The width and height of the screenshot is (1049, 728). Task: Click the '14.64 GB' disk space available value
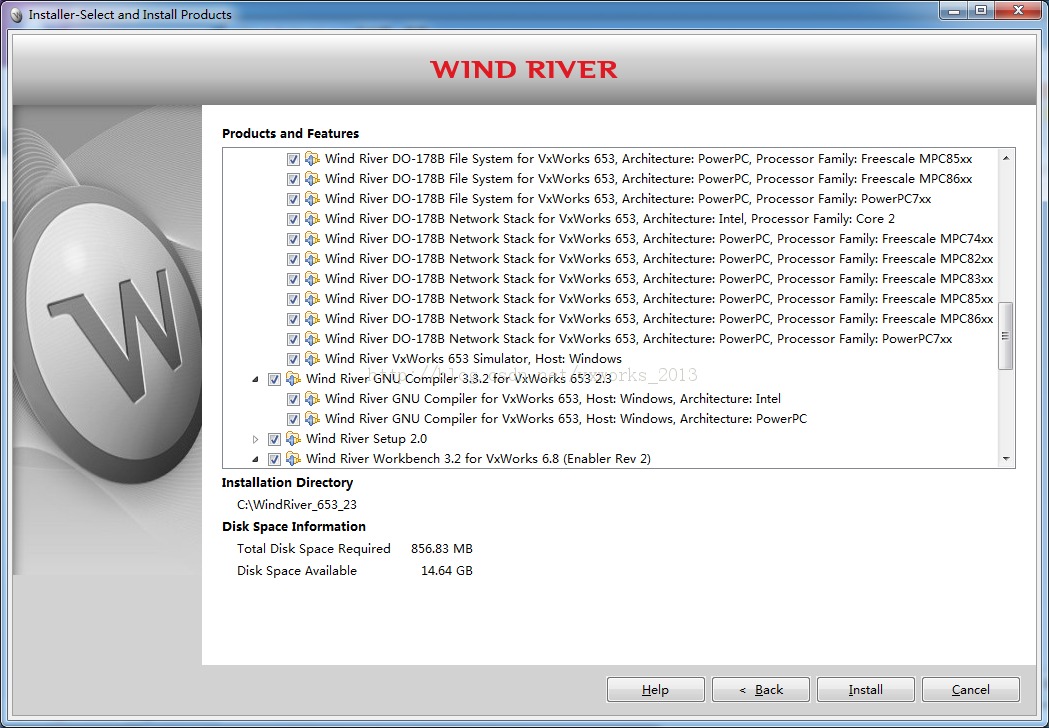[x=446, y=571]
